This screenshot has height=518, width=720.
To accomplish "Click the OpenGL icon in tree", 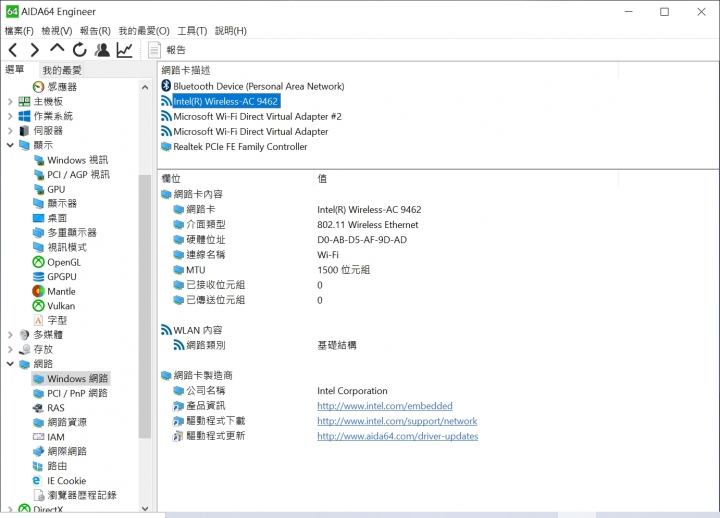I will click(39, 262).
